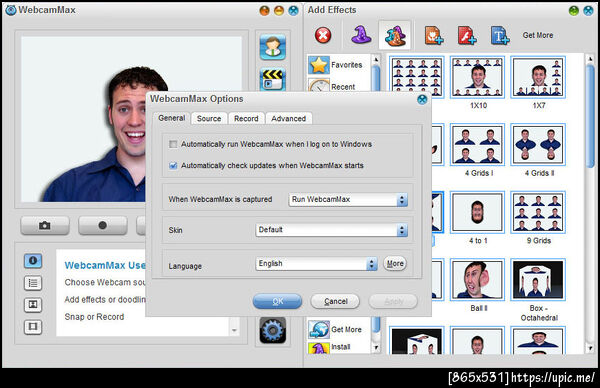Screen dimensions: 600x388
Task: Select the film strip panel icon
Action: [33, 326]
